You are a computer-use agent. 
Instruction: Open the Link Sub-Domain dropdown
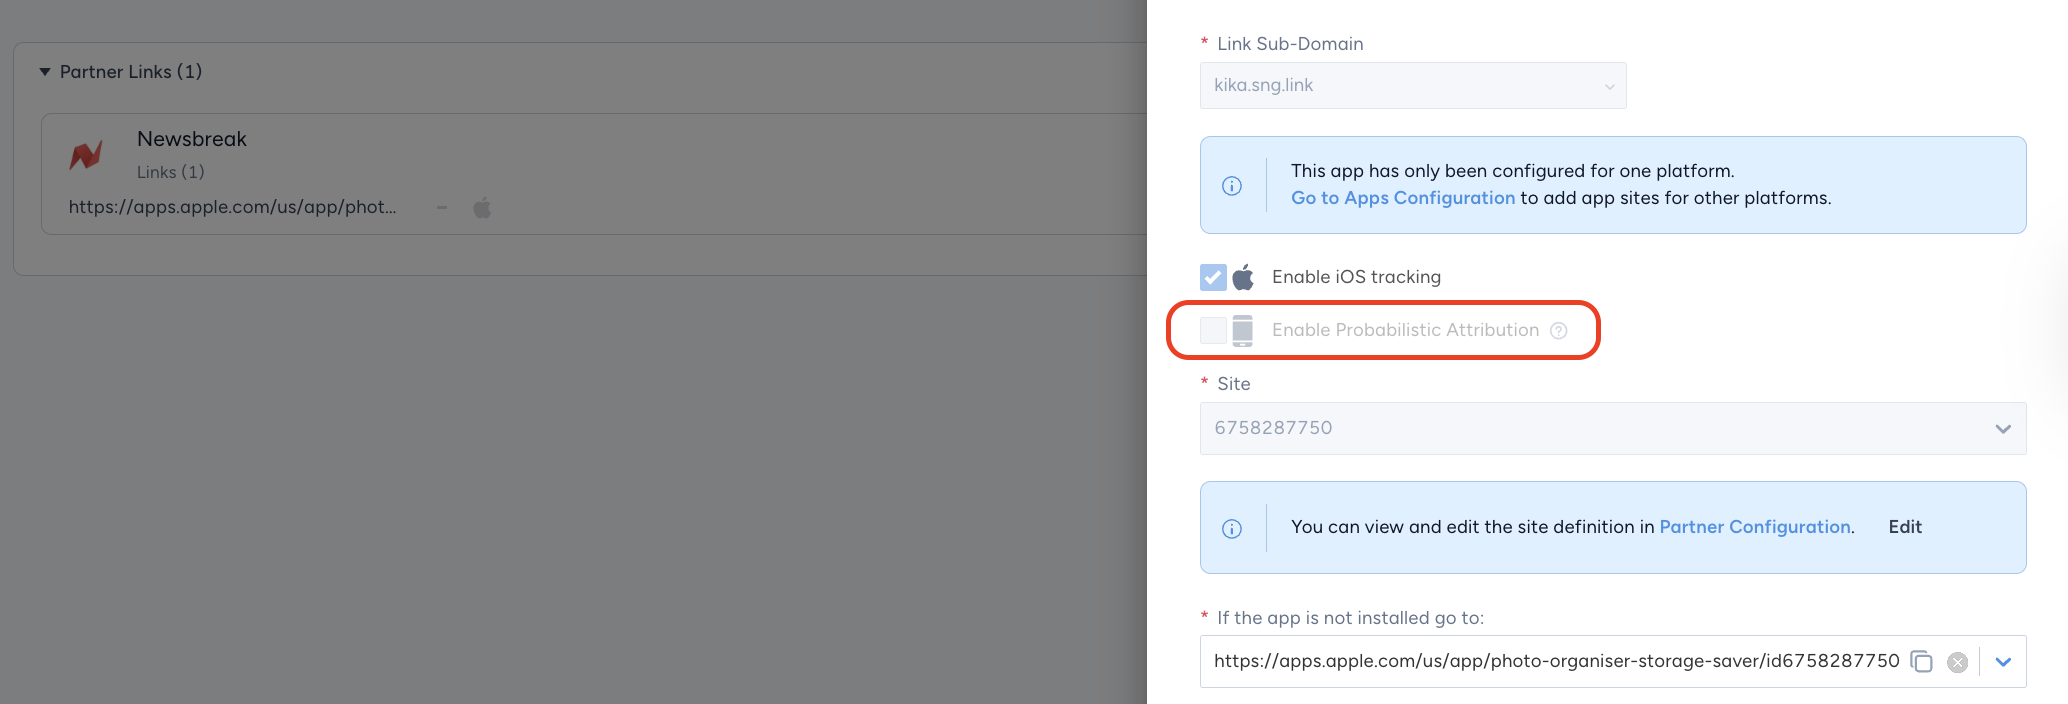1412,86
